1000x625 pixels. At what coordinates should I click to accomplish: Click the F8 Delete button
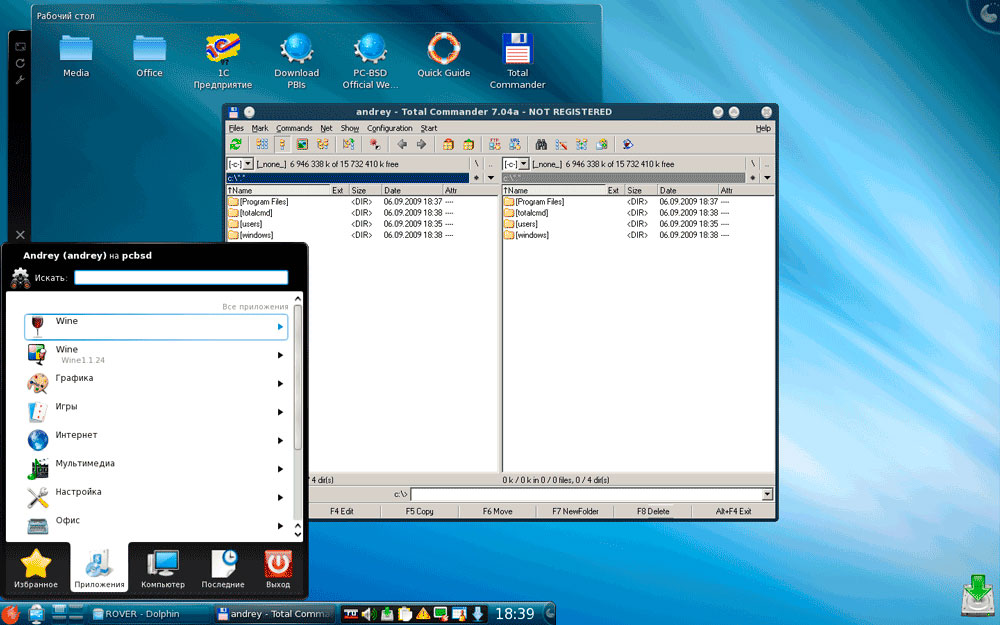coord(653,511)
